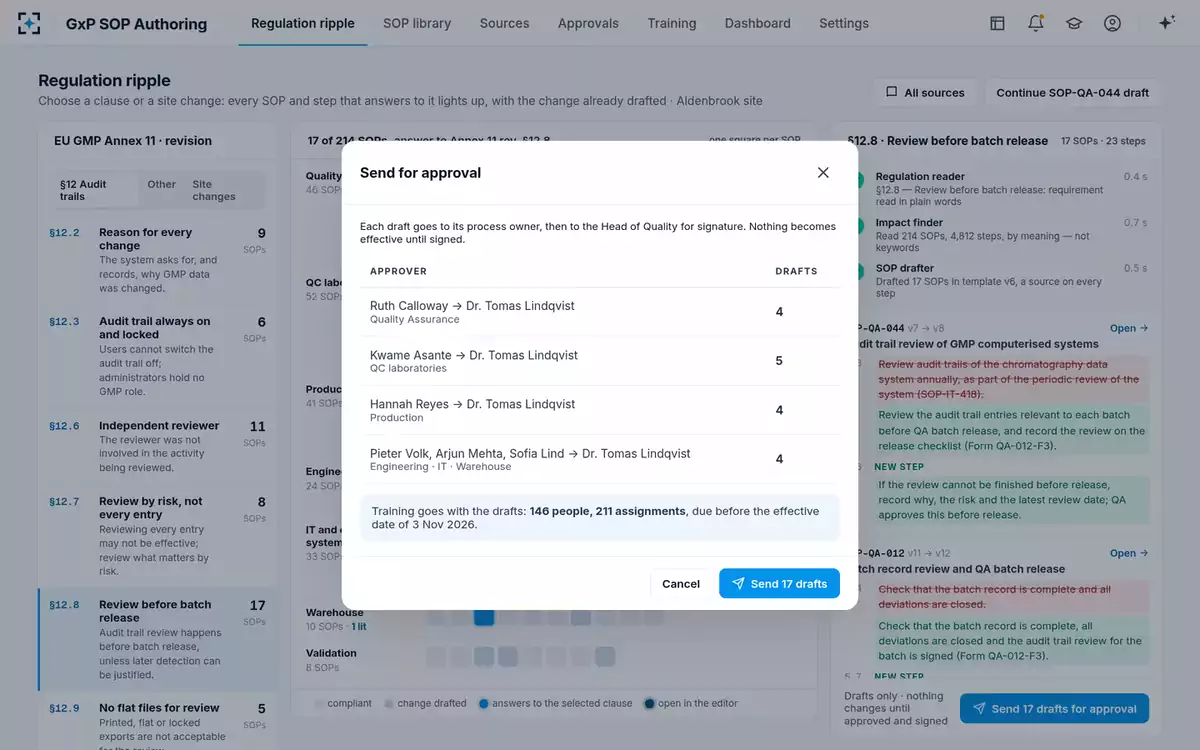Close the Send for approval dialog

click(823, 172)
